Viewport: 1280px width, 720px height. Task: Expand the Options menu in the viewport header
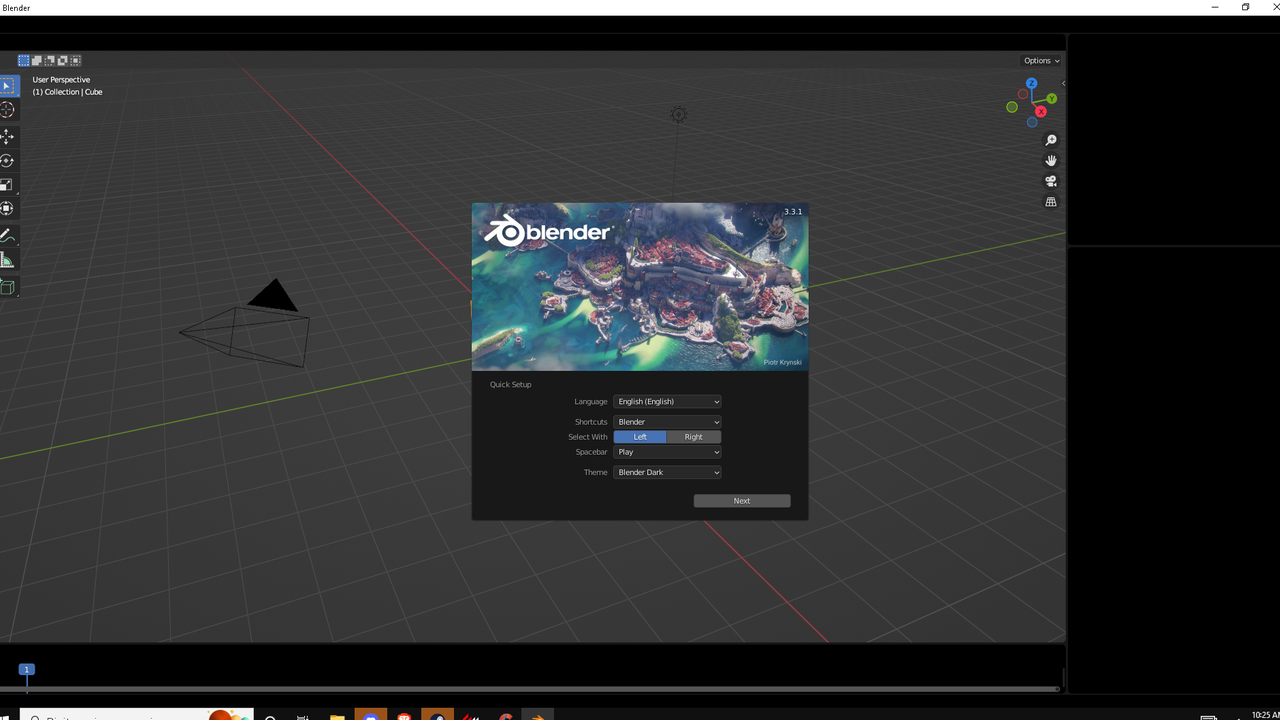[x=1040, y=60]
